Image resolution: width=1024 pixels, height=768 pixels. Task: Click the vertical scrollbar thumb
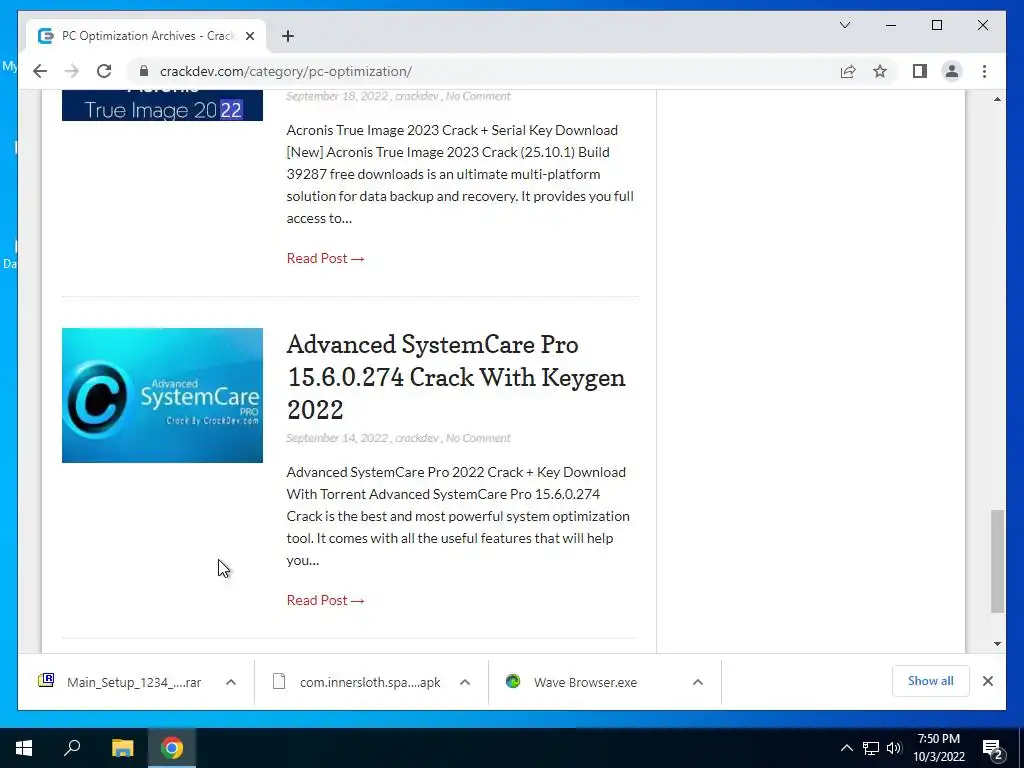click(x=997, y=561)
